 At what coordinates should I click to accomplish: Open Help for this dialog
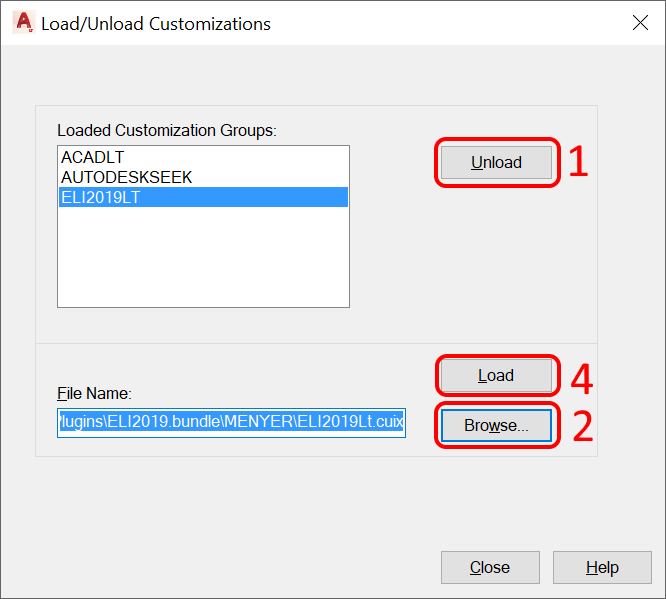point(602,567)
